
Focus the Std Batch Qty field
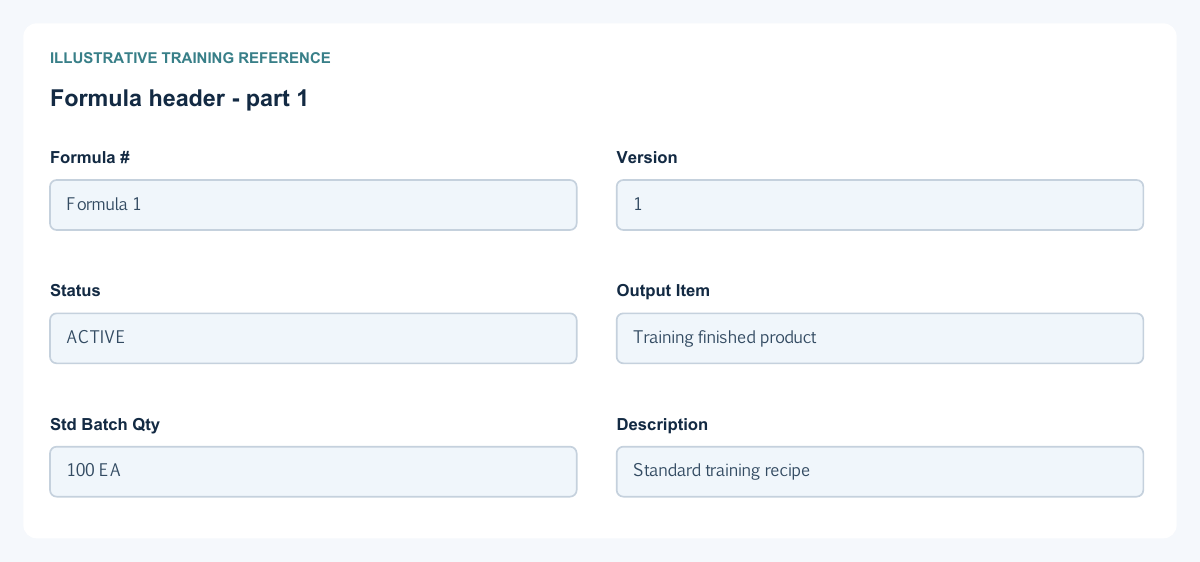pyautogui.click(x=313, y=471)
